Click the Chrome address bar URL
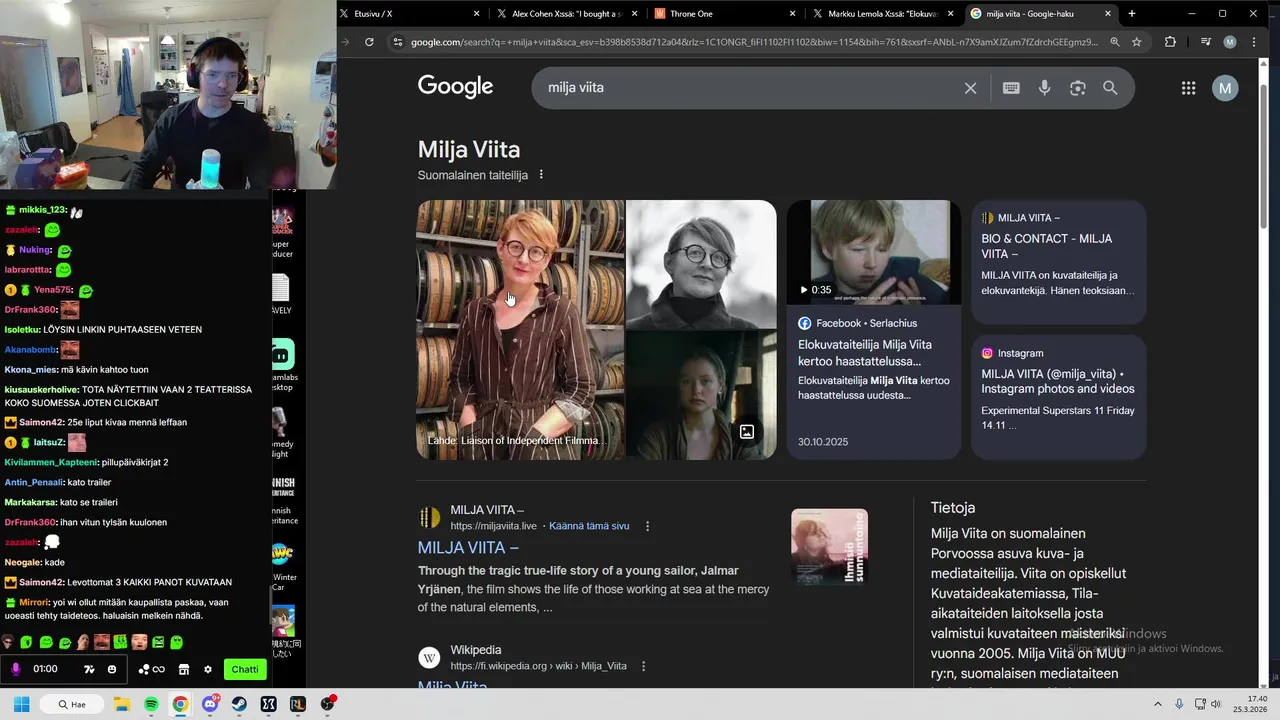 [755, 42]
